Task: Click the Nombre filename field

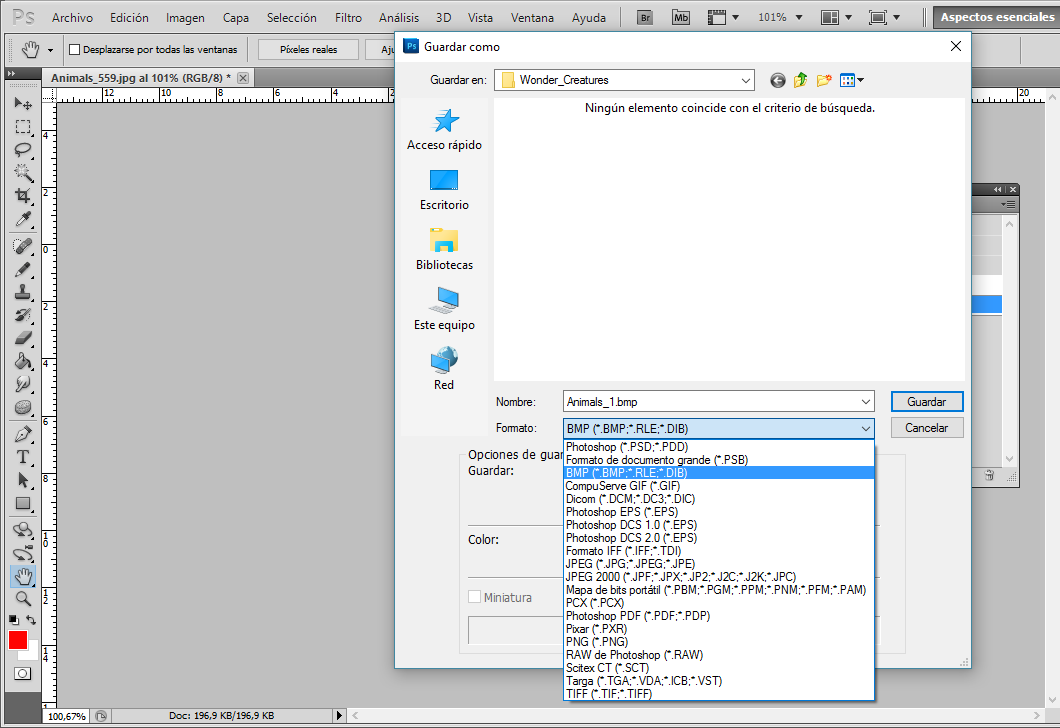Action: [x=710, y=402]
